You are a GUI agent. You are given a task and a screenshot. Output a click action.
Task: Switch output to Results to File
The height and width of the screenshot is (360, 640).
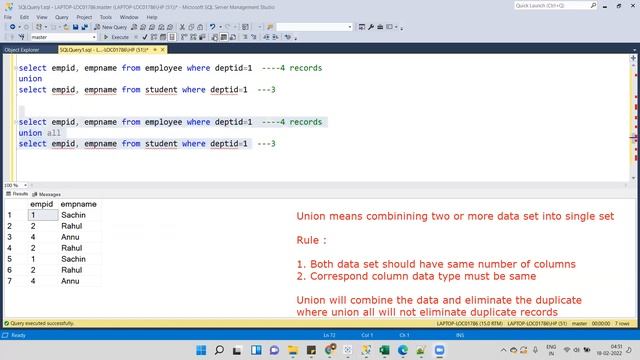tap(233, 37)
